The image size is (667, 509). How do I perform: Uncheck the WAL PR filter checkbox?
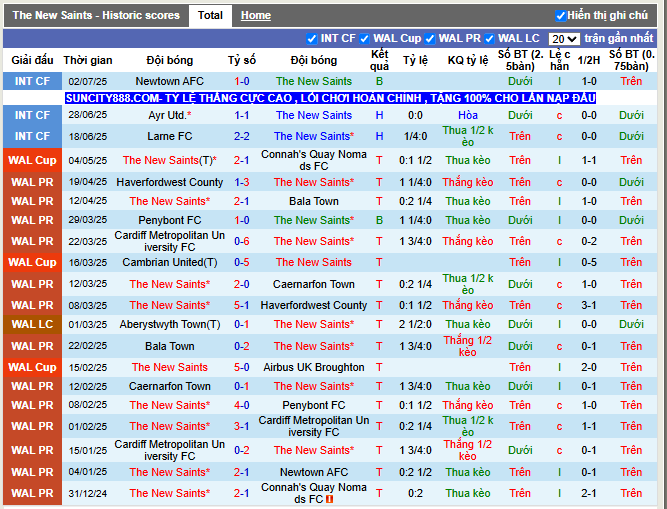[x=430, y=39]
